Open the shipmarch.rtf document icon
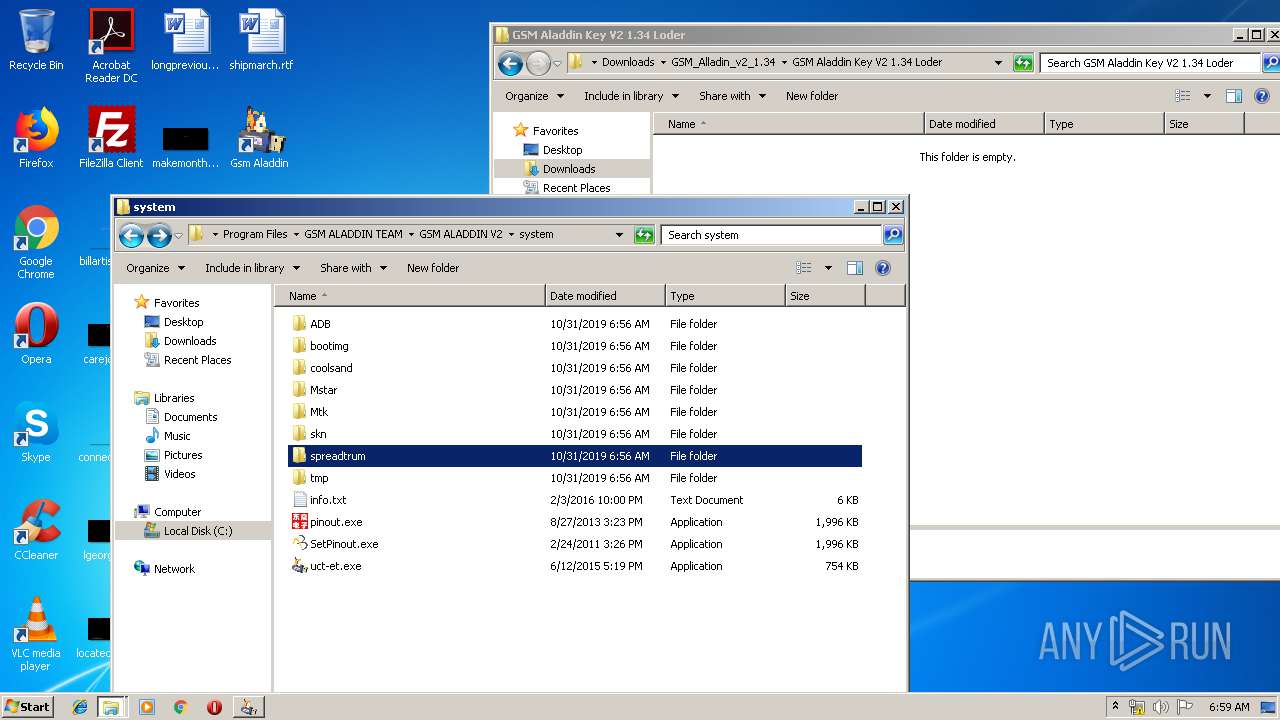The image size is (1280, 720). point(261,40)
